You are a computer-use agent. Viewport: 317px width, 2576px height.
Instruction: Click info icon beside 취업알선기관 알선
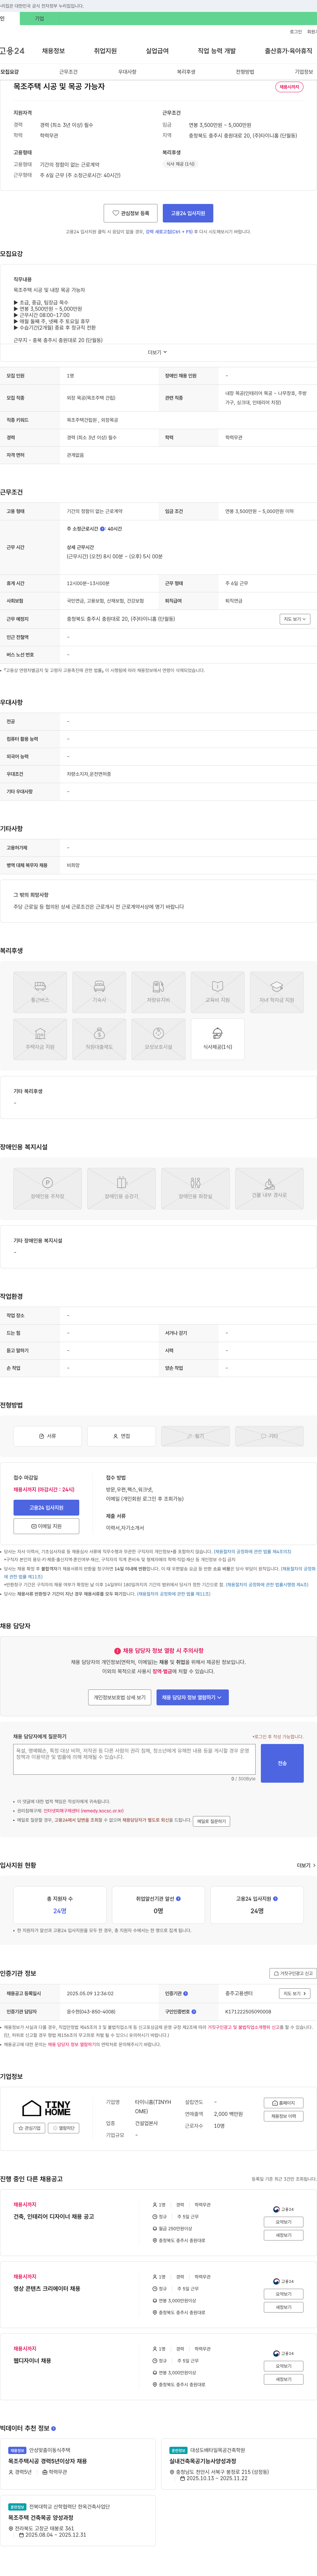(x=178, y=1899)
